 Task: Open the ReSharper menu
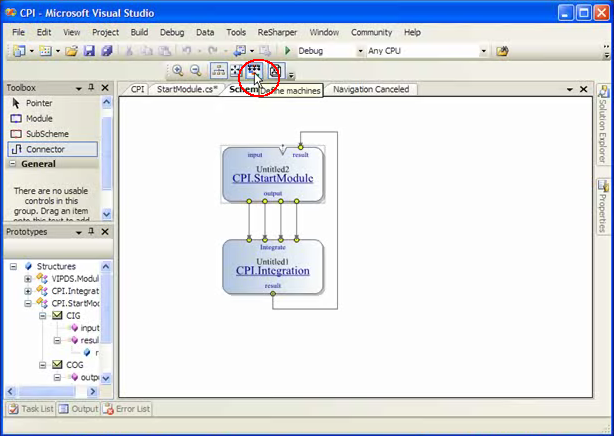click(x=277, y=33)
